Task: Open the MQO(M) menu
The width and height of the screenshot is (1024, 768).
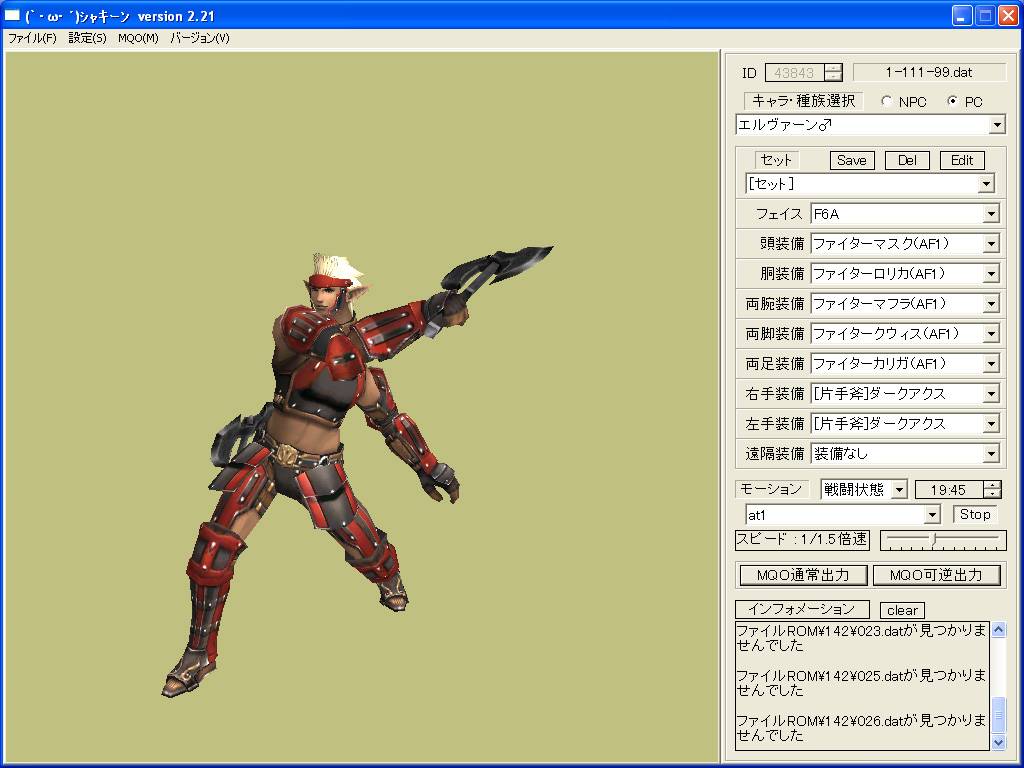Action: 138,38
